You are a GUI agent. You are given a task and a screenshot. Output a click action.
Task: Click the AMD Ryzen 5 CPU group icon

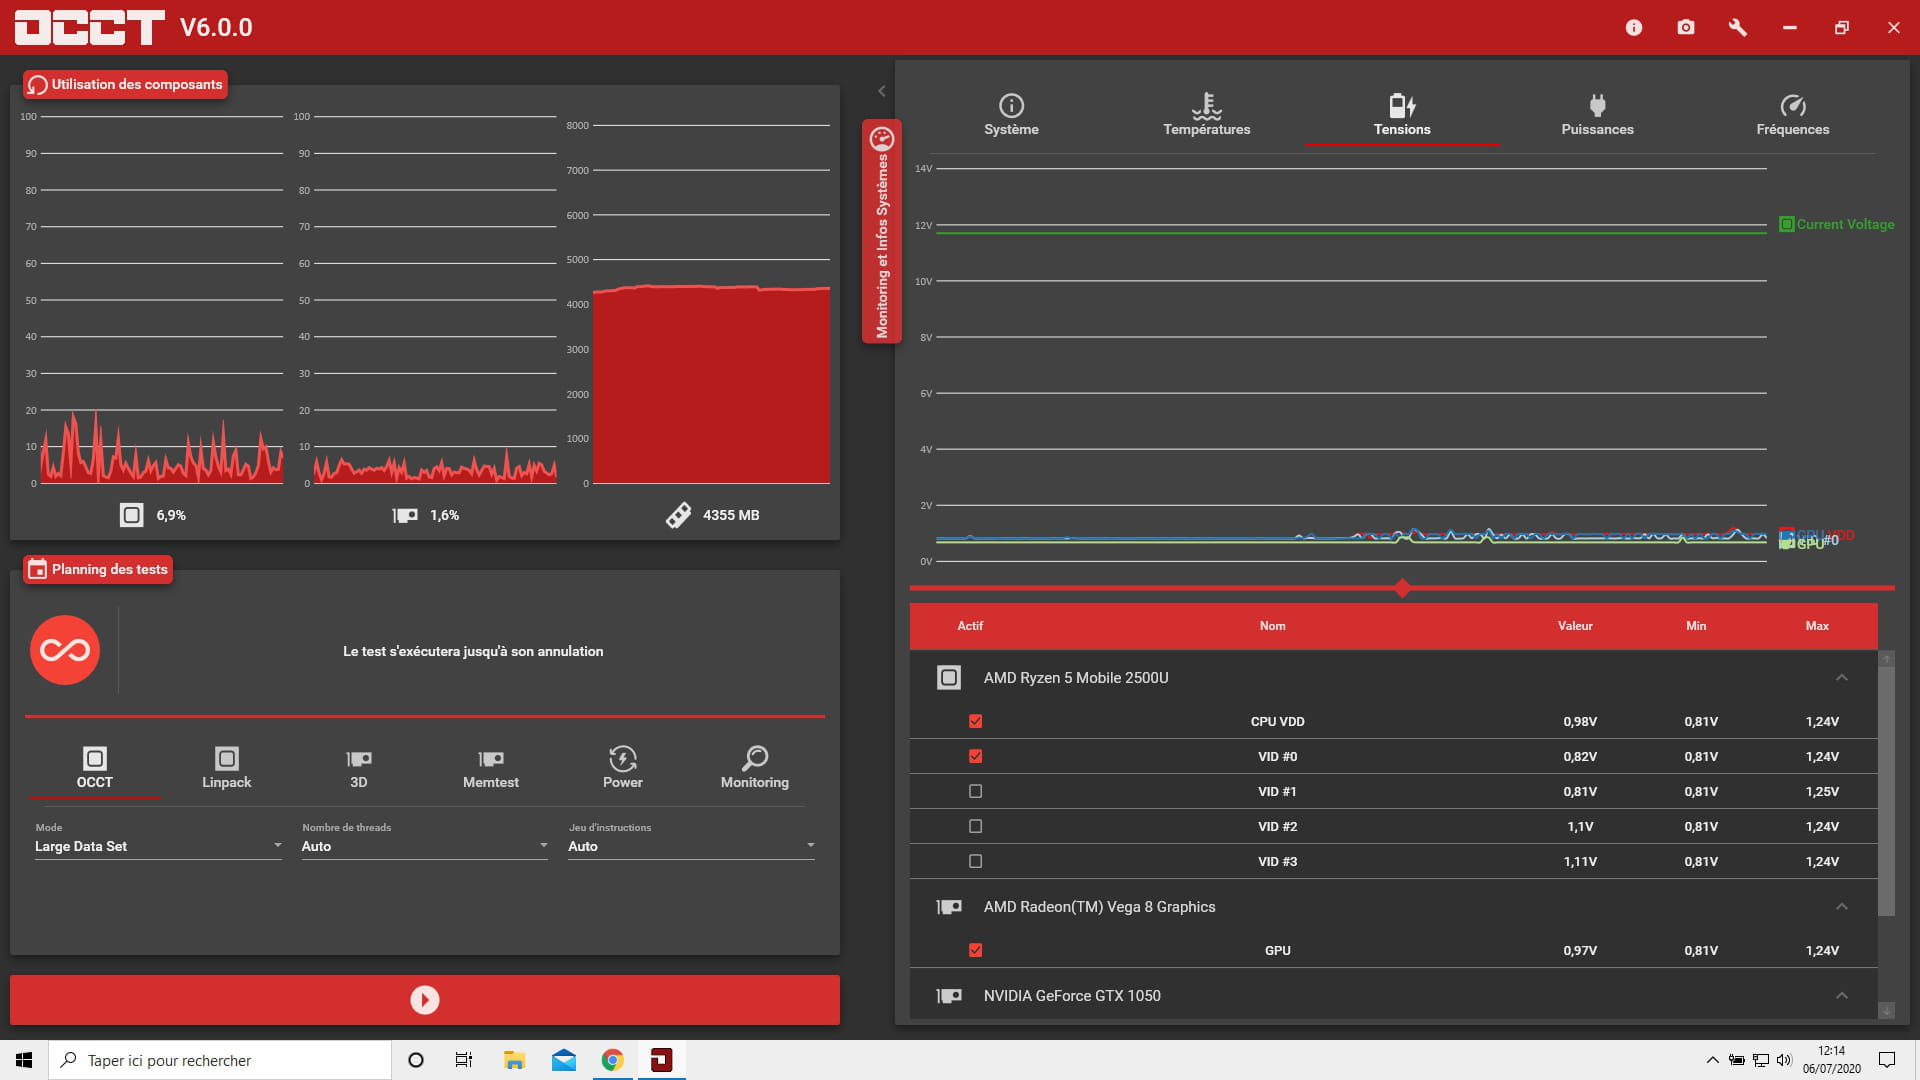click(949, 678)
